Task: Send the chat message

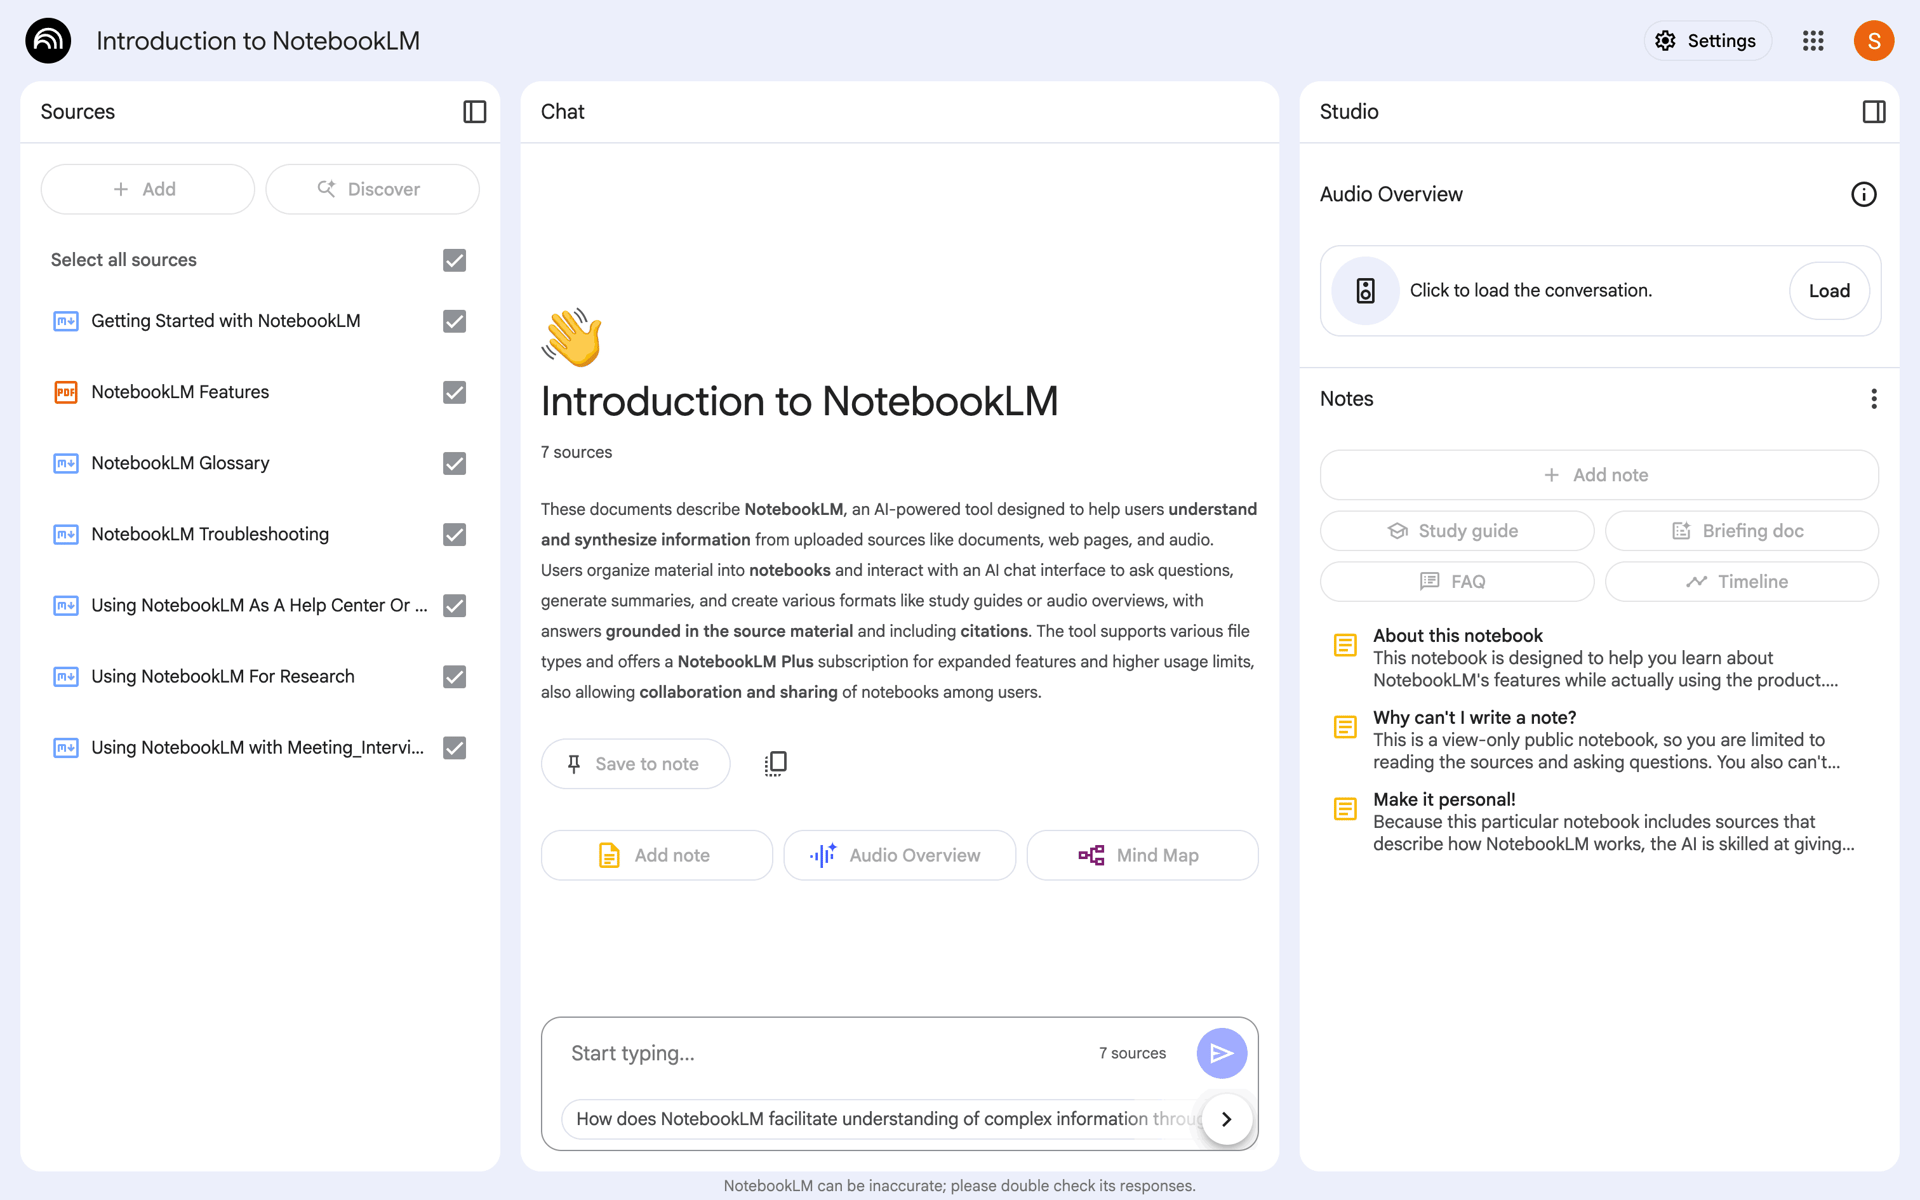Action: tap(1221, 1053)
